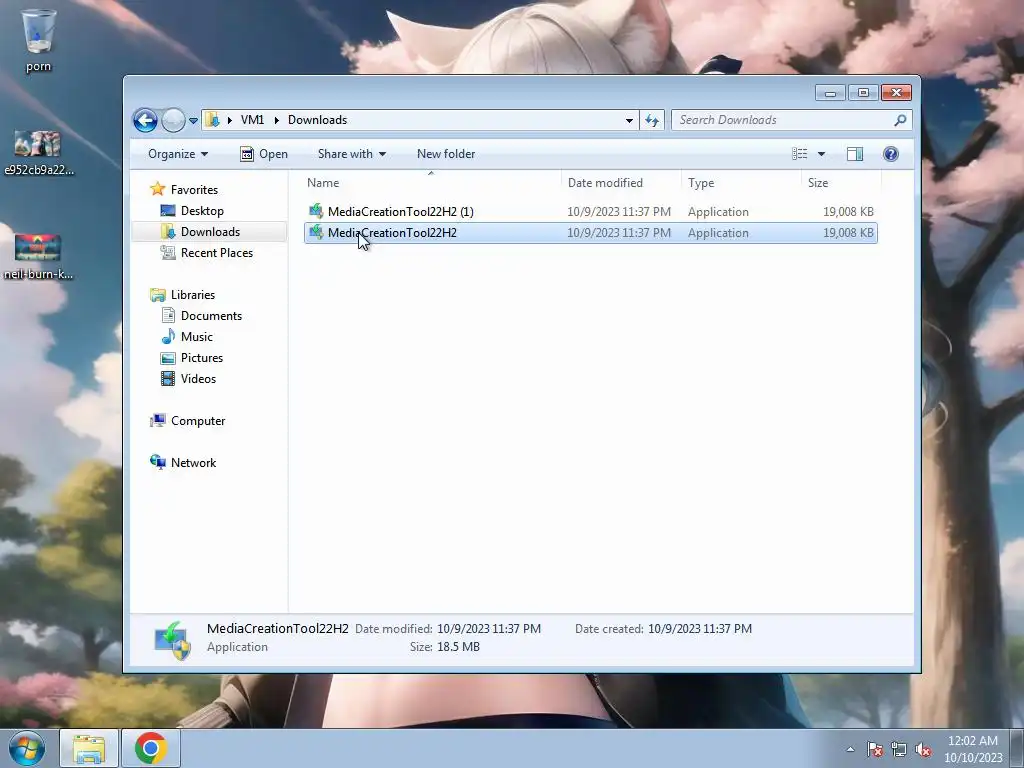The image size is (1024, 768).
Task: Select MediaCreationTool22H2 (1) file
Action: point(590,212)
